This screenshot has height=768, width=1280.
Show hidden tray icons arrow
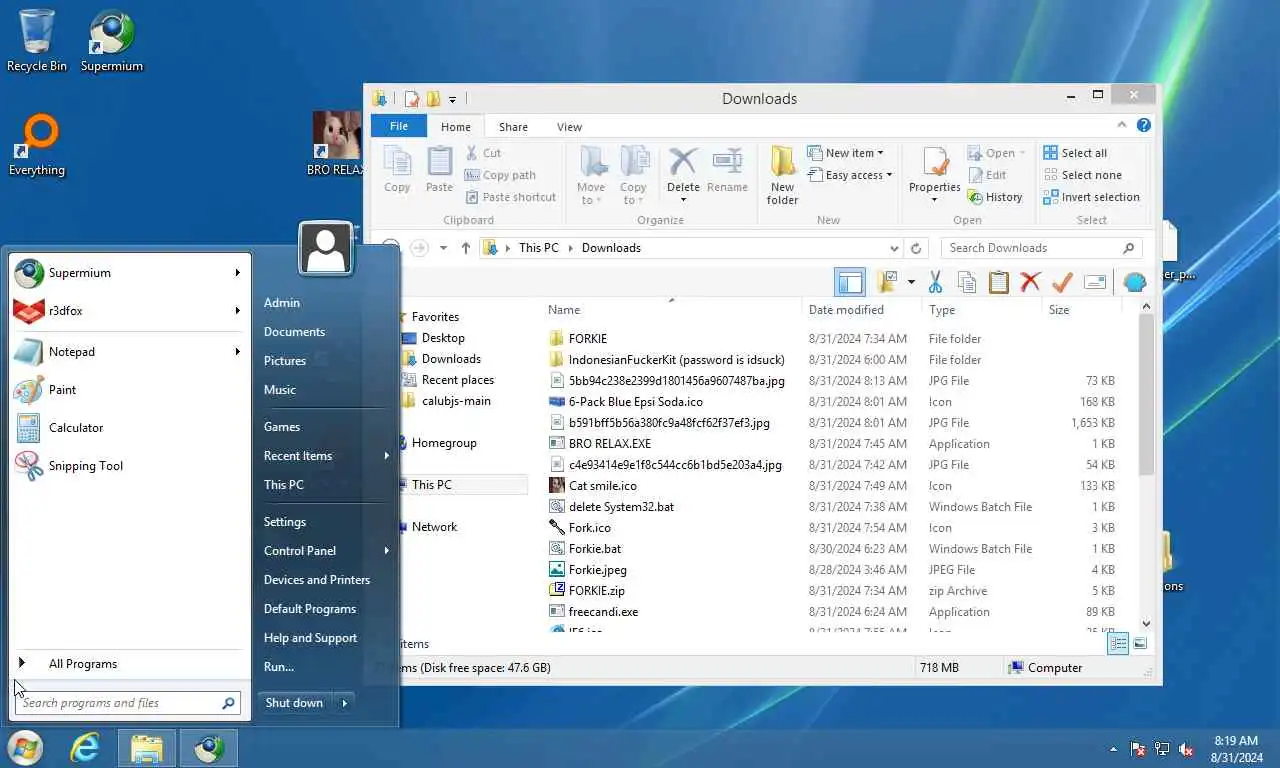pyautogui.click(x=1114, y=749)
